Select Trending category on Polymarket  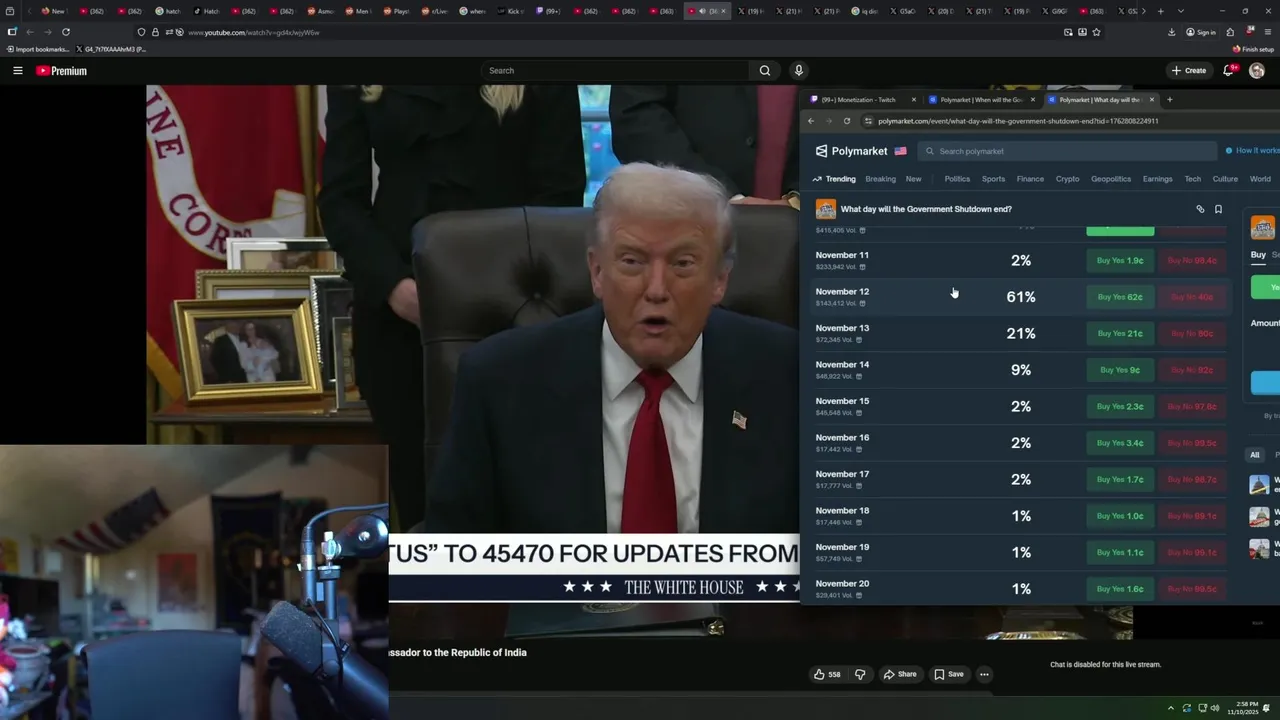pyautogui.click(x=834, y=179)
